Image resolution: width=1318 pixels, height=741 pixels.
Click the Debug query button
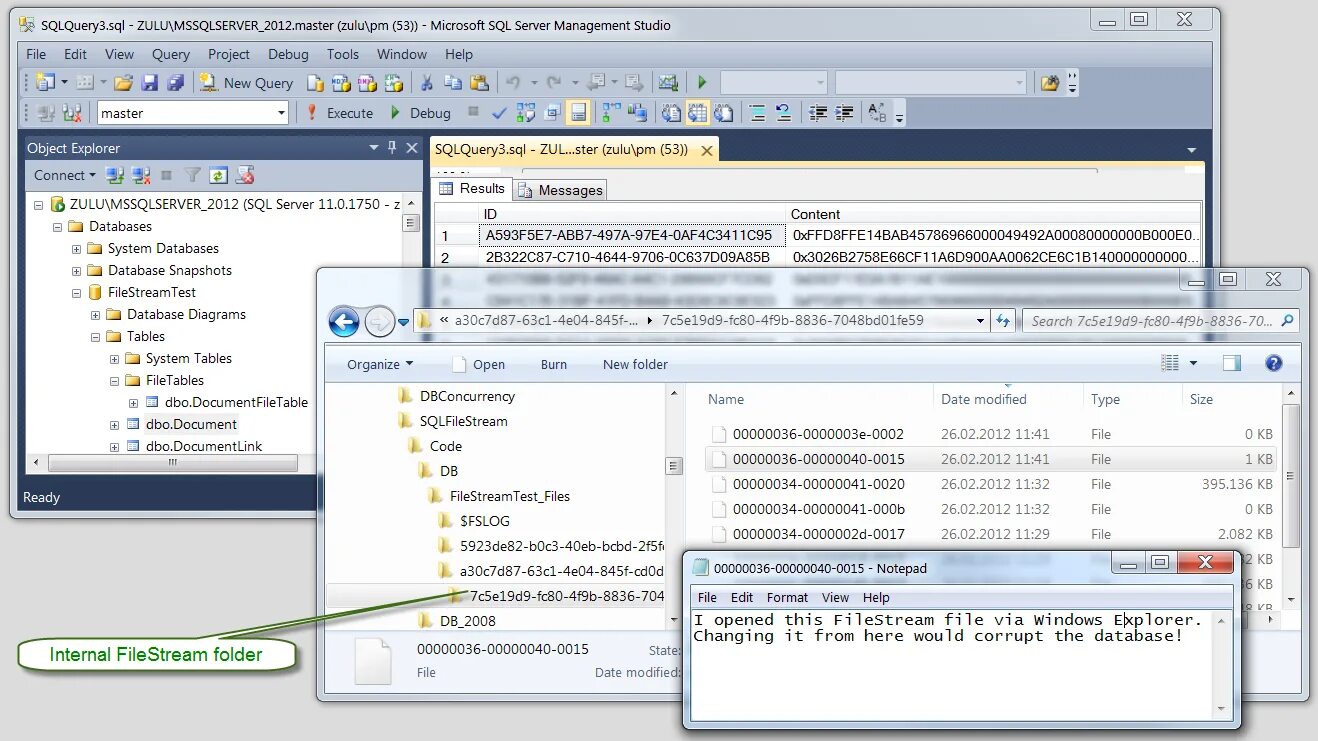(x=420, y=113)
